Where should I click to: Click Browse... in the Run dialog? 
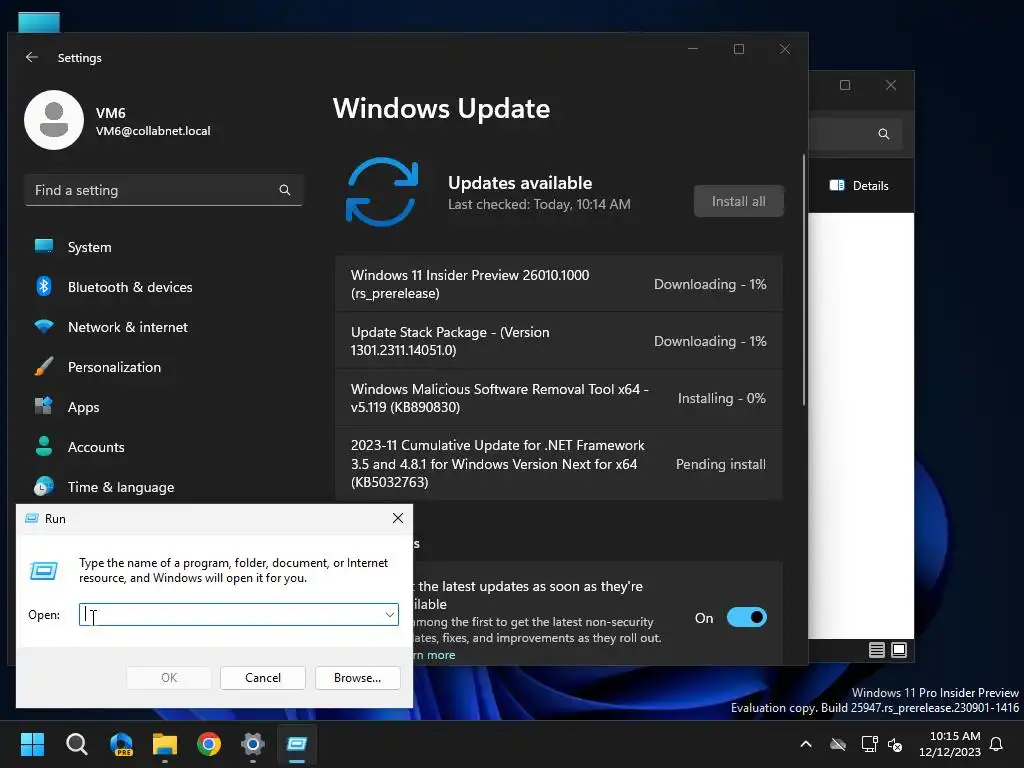coord(357,678)
